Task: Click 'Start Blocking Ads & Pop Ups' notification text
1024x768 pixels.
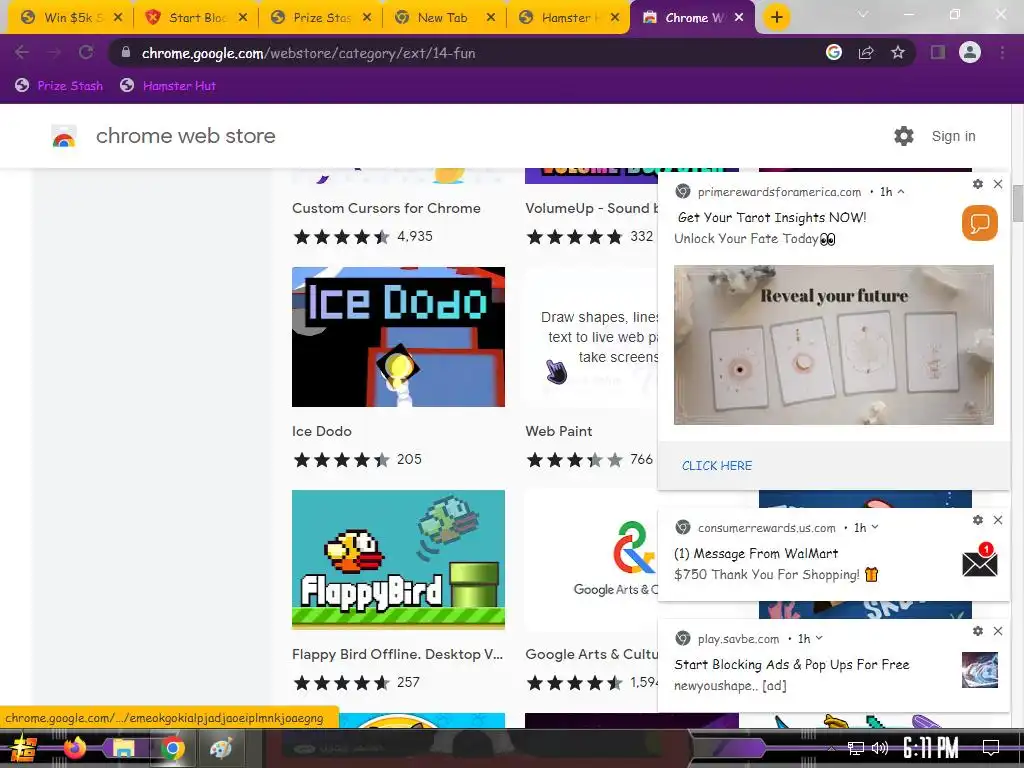Action: [x=792, y=664]
